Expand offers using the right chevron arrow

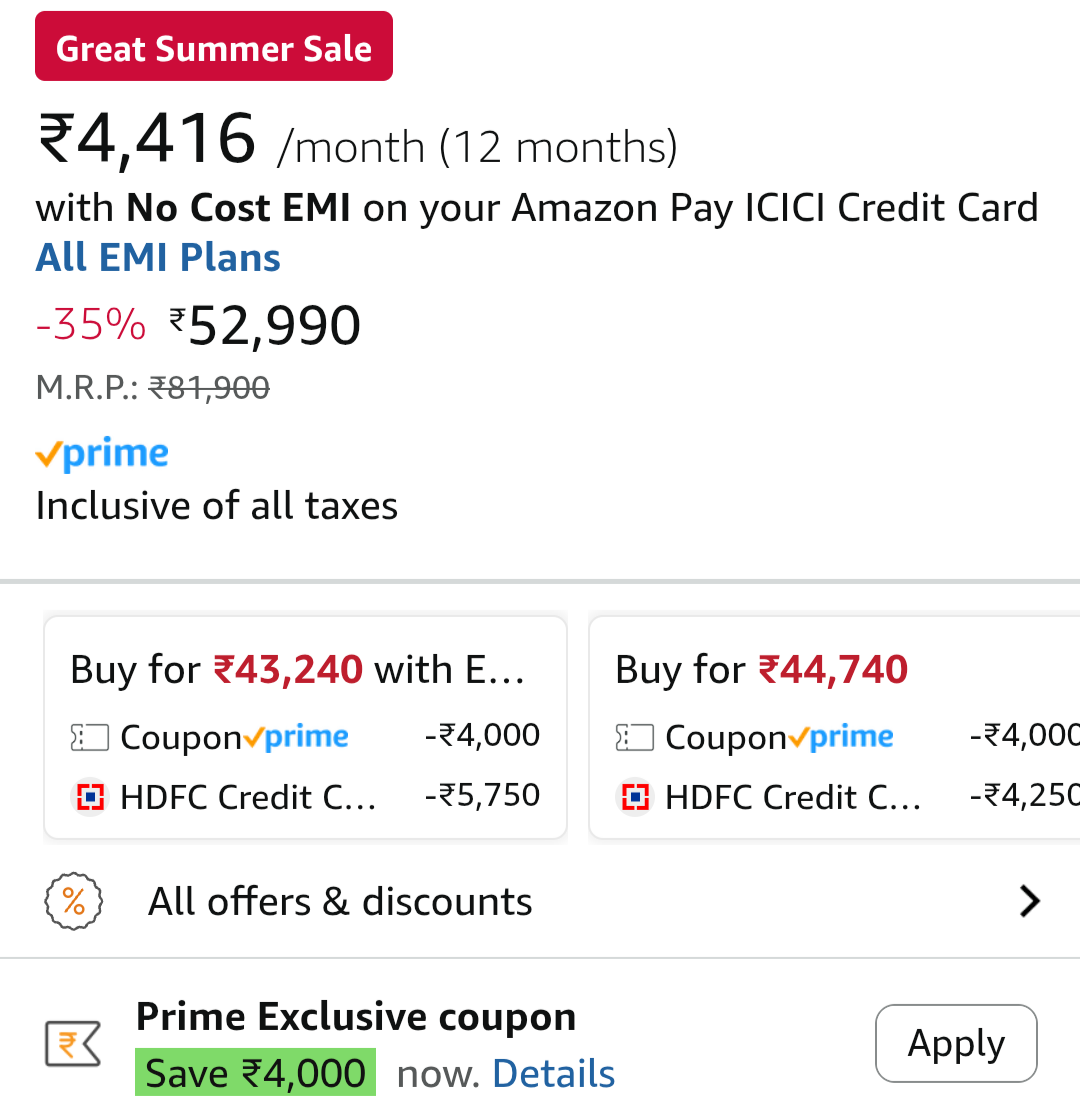point(1029,902)
